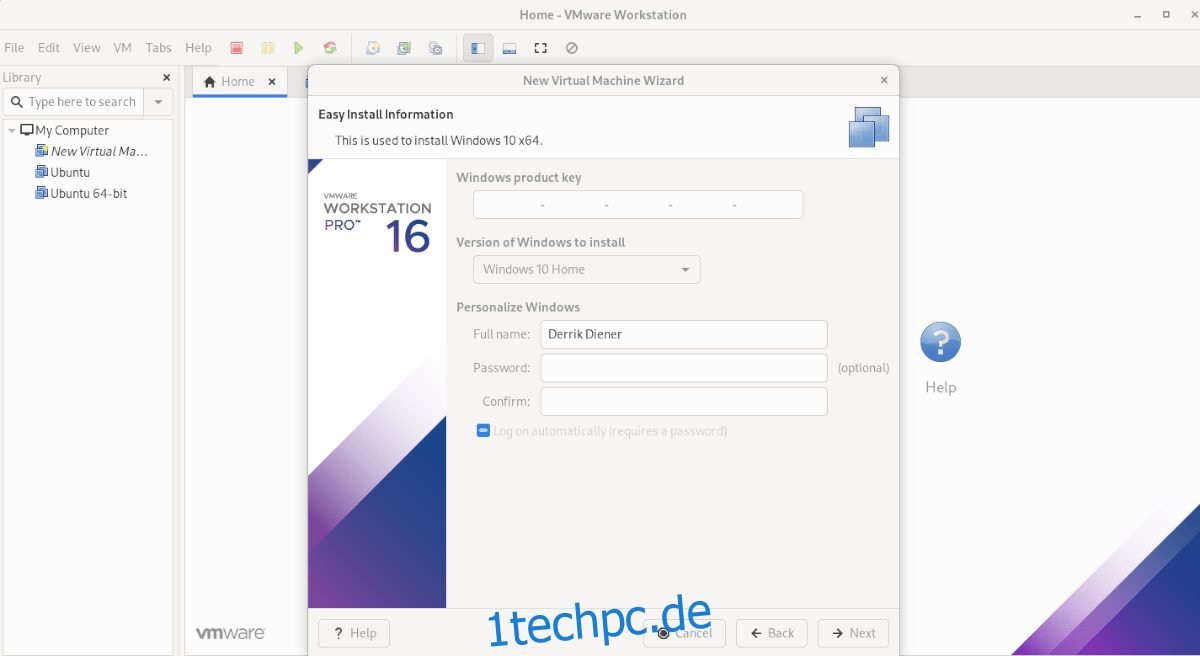Open the Windows 10 Home version dropdown
The height and width of the screenshot is (656, 1200).
pos(587,269)
